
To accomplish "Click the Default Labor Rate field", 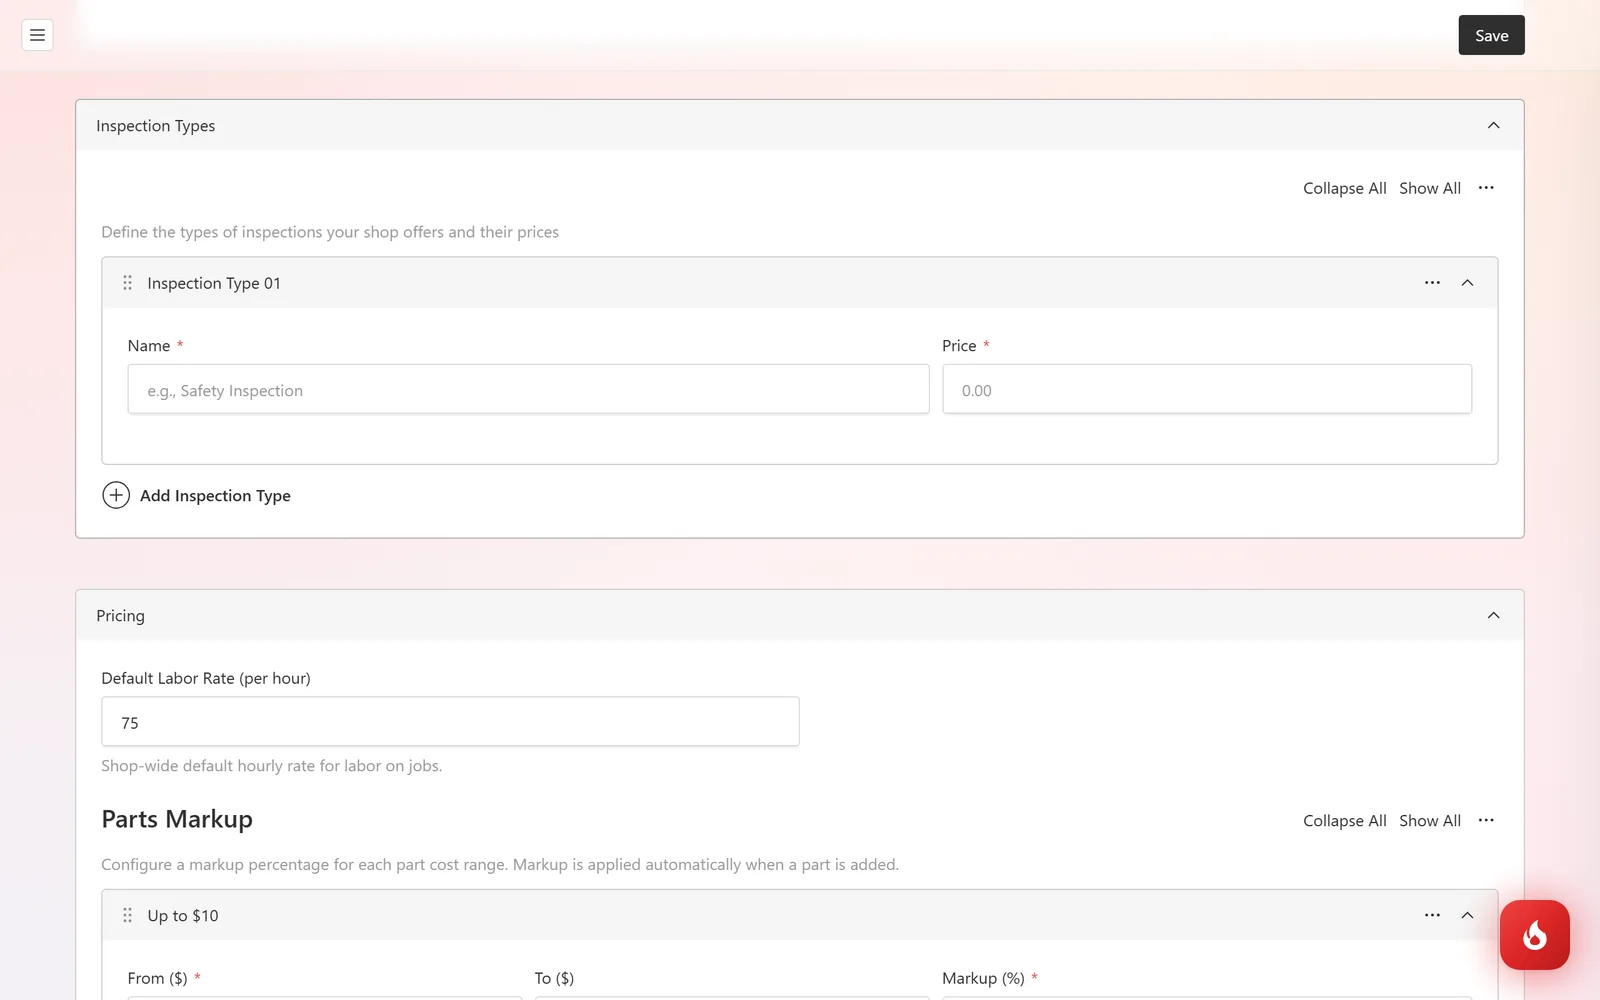I will 450,721.
